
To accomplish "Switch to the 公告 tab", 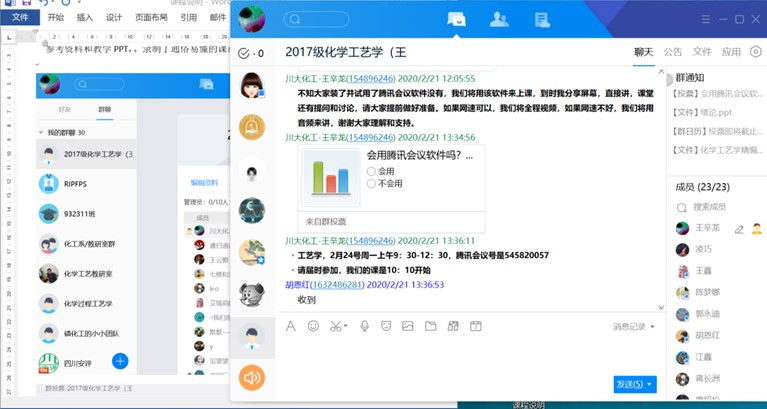I will point(673,52).
